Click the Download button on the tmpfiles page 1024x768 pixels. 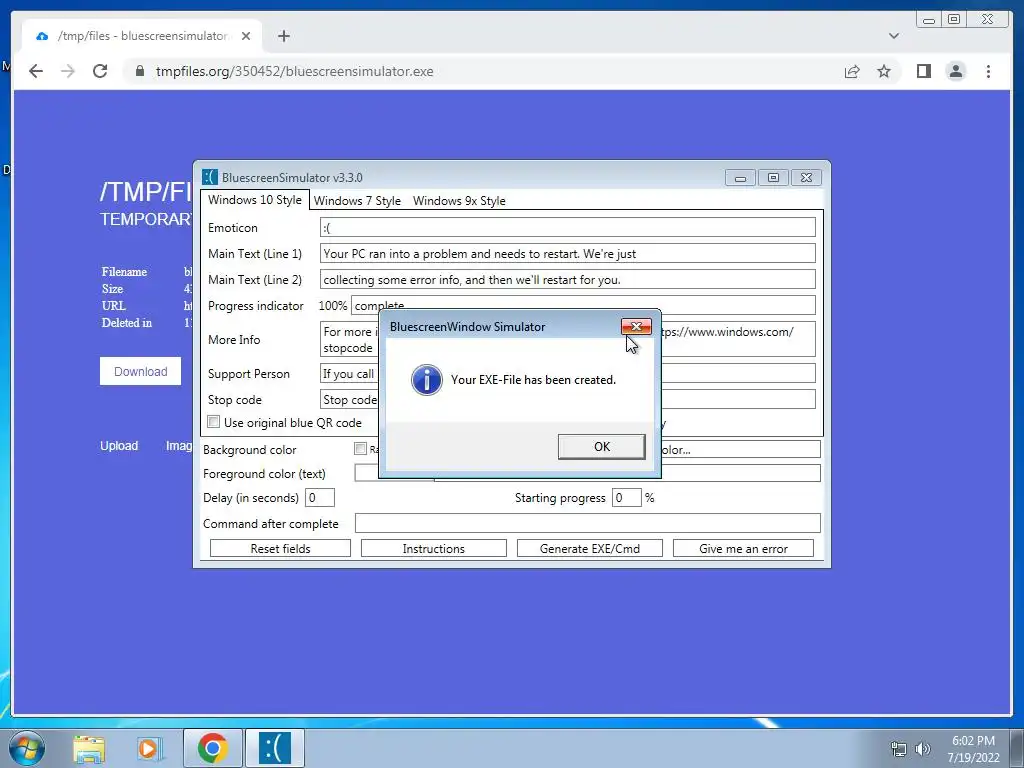point(140,371)
